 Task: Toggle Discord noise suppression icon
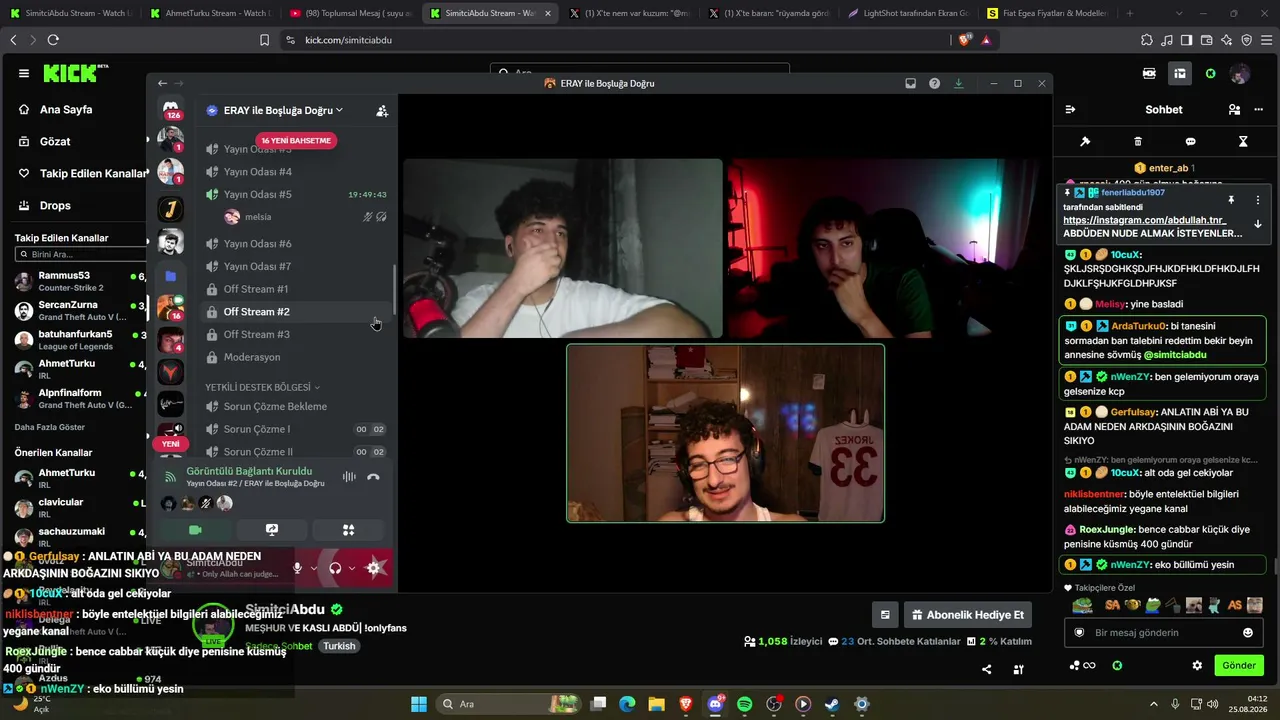coord(349,477)
